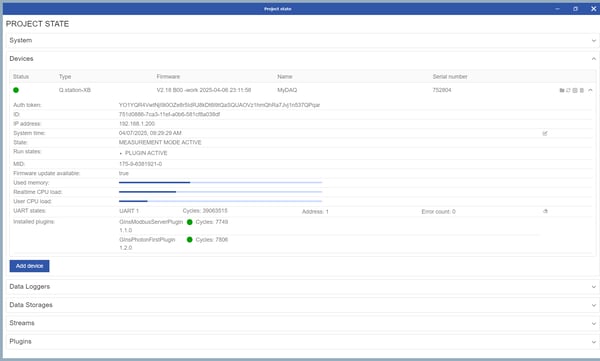Click UART Cycles: 39063515 value
Viewport: 600px width, 361px height.
205,211
